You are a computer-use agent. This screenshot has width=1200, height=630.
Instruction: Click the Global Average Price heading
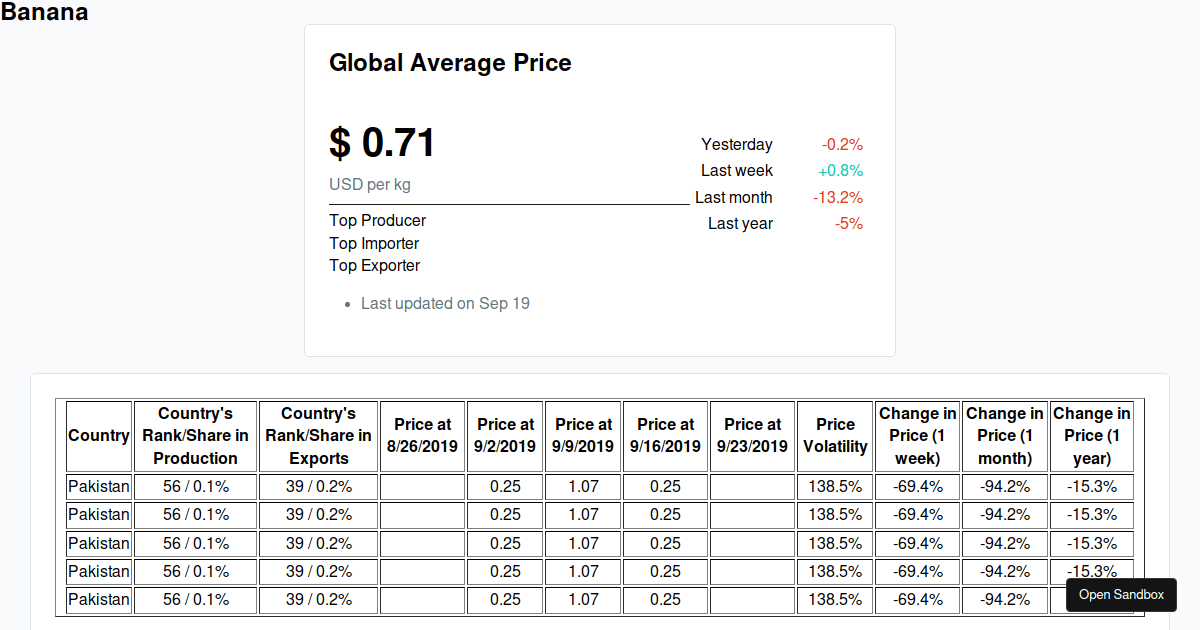tap(450, 63)
